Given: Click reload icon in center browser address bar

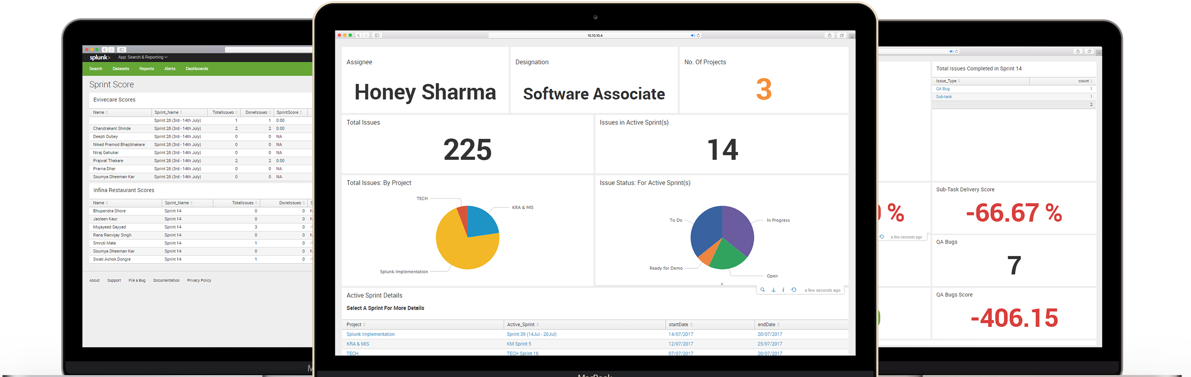Looking at the screenshot, I should [x=698, y=35].
